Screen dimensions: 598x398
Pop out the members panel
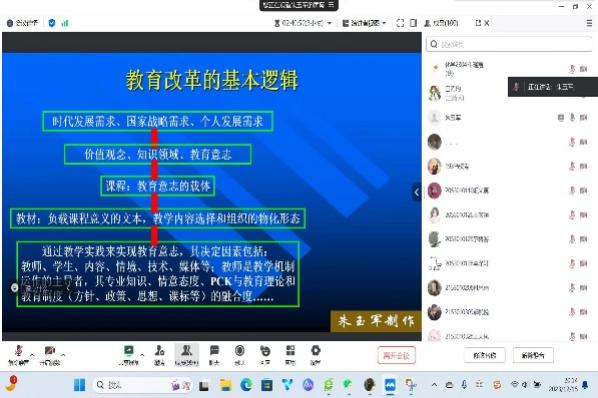pos(478,23)
